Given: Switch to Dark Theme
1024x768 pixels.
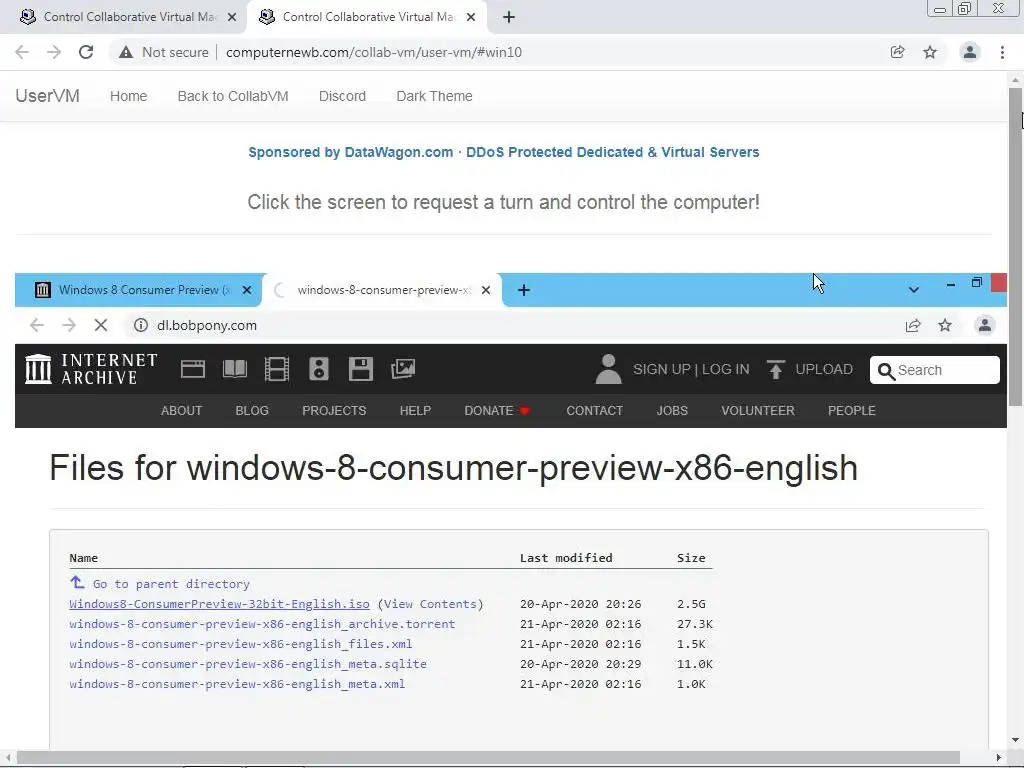Looking at the screenshot, I should pos(434,96).
